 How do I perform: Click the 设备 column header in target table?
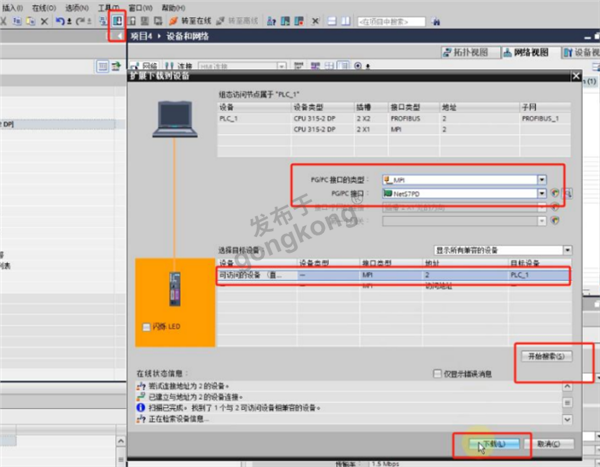click(x=227, y=263)
